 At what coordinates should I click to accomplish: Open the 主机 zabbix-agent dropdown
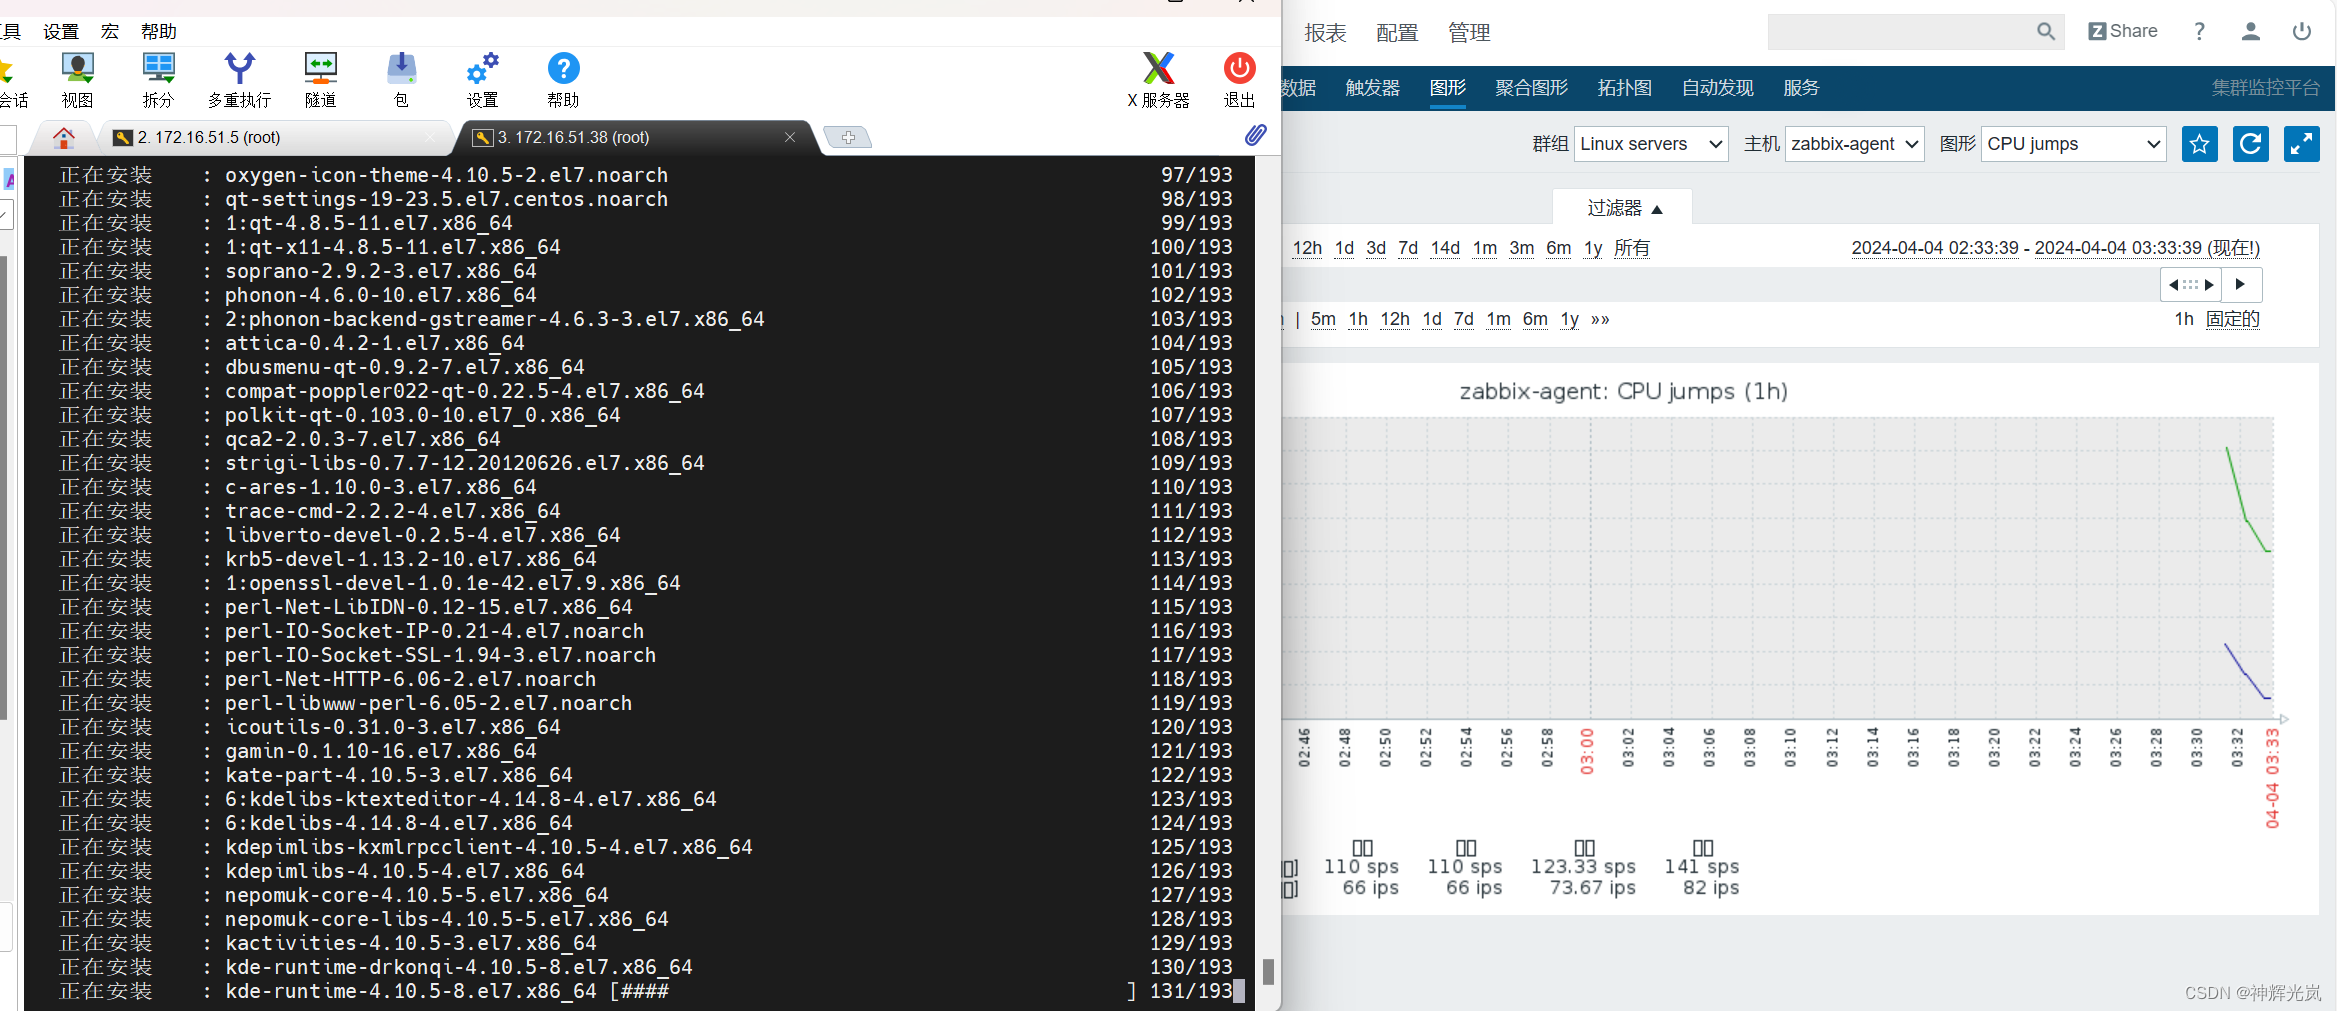(1854, 144)
